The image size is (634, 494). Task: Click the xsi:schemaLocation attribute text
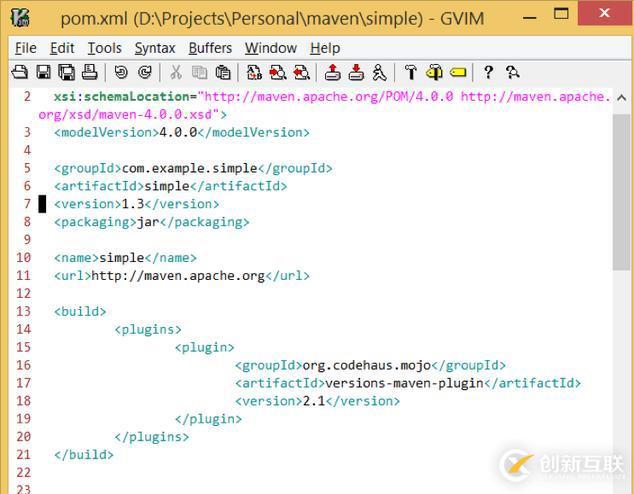[x=122, y=97]
